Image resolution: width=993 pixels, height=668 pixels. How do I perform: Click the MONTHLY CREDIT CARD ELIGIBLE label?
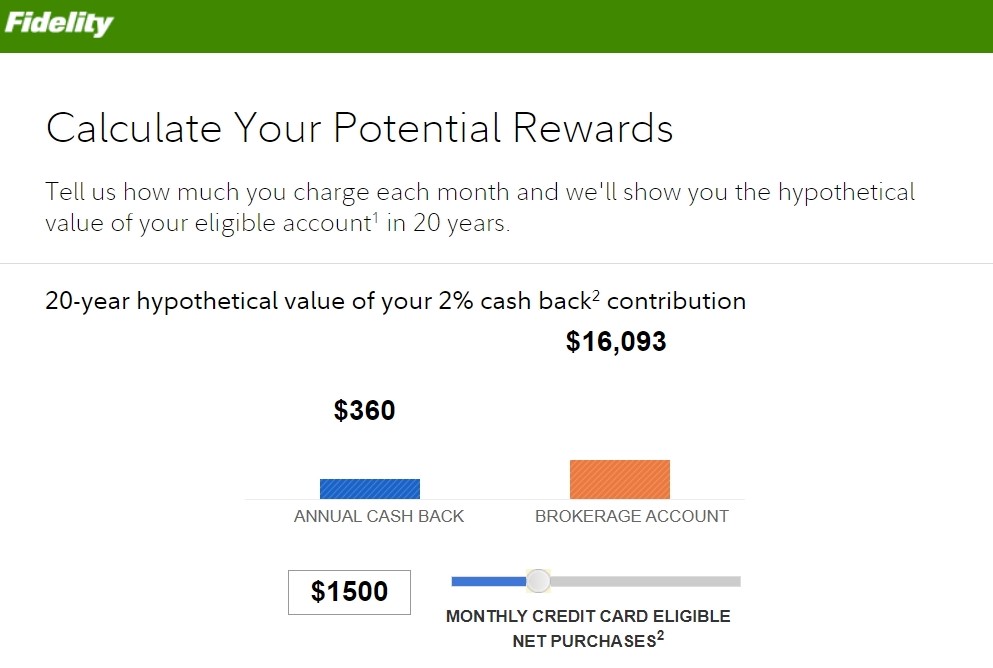coord(588,616)
